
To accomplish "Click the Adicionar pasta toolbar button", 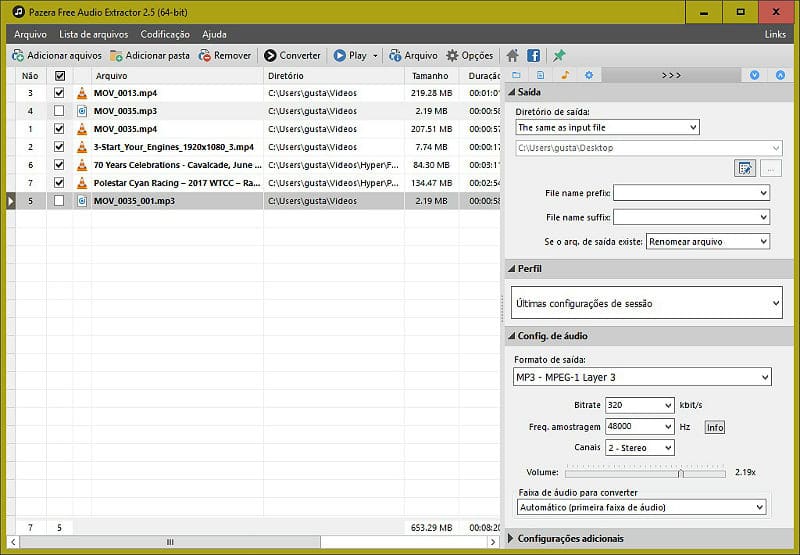I will tap(150, 56).
